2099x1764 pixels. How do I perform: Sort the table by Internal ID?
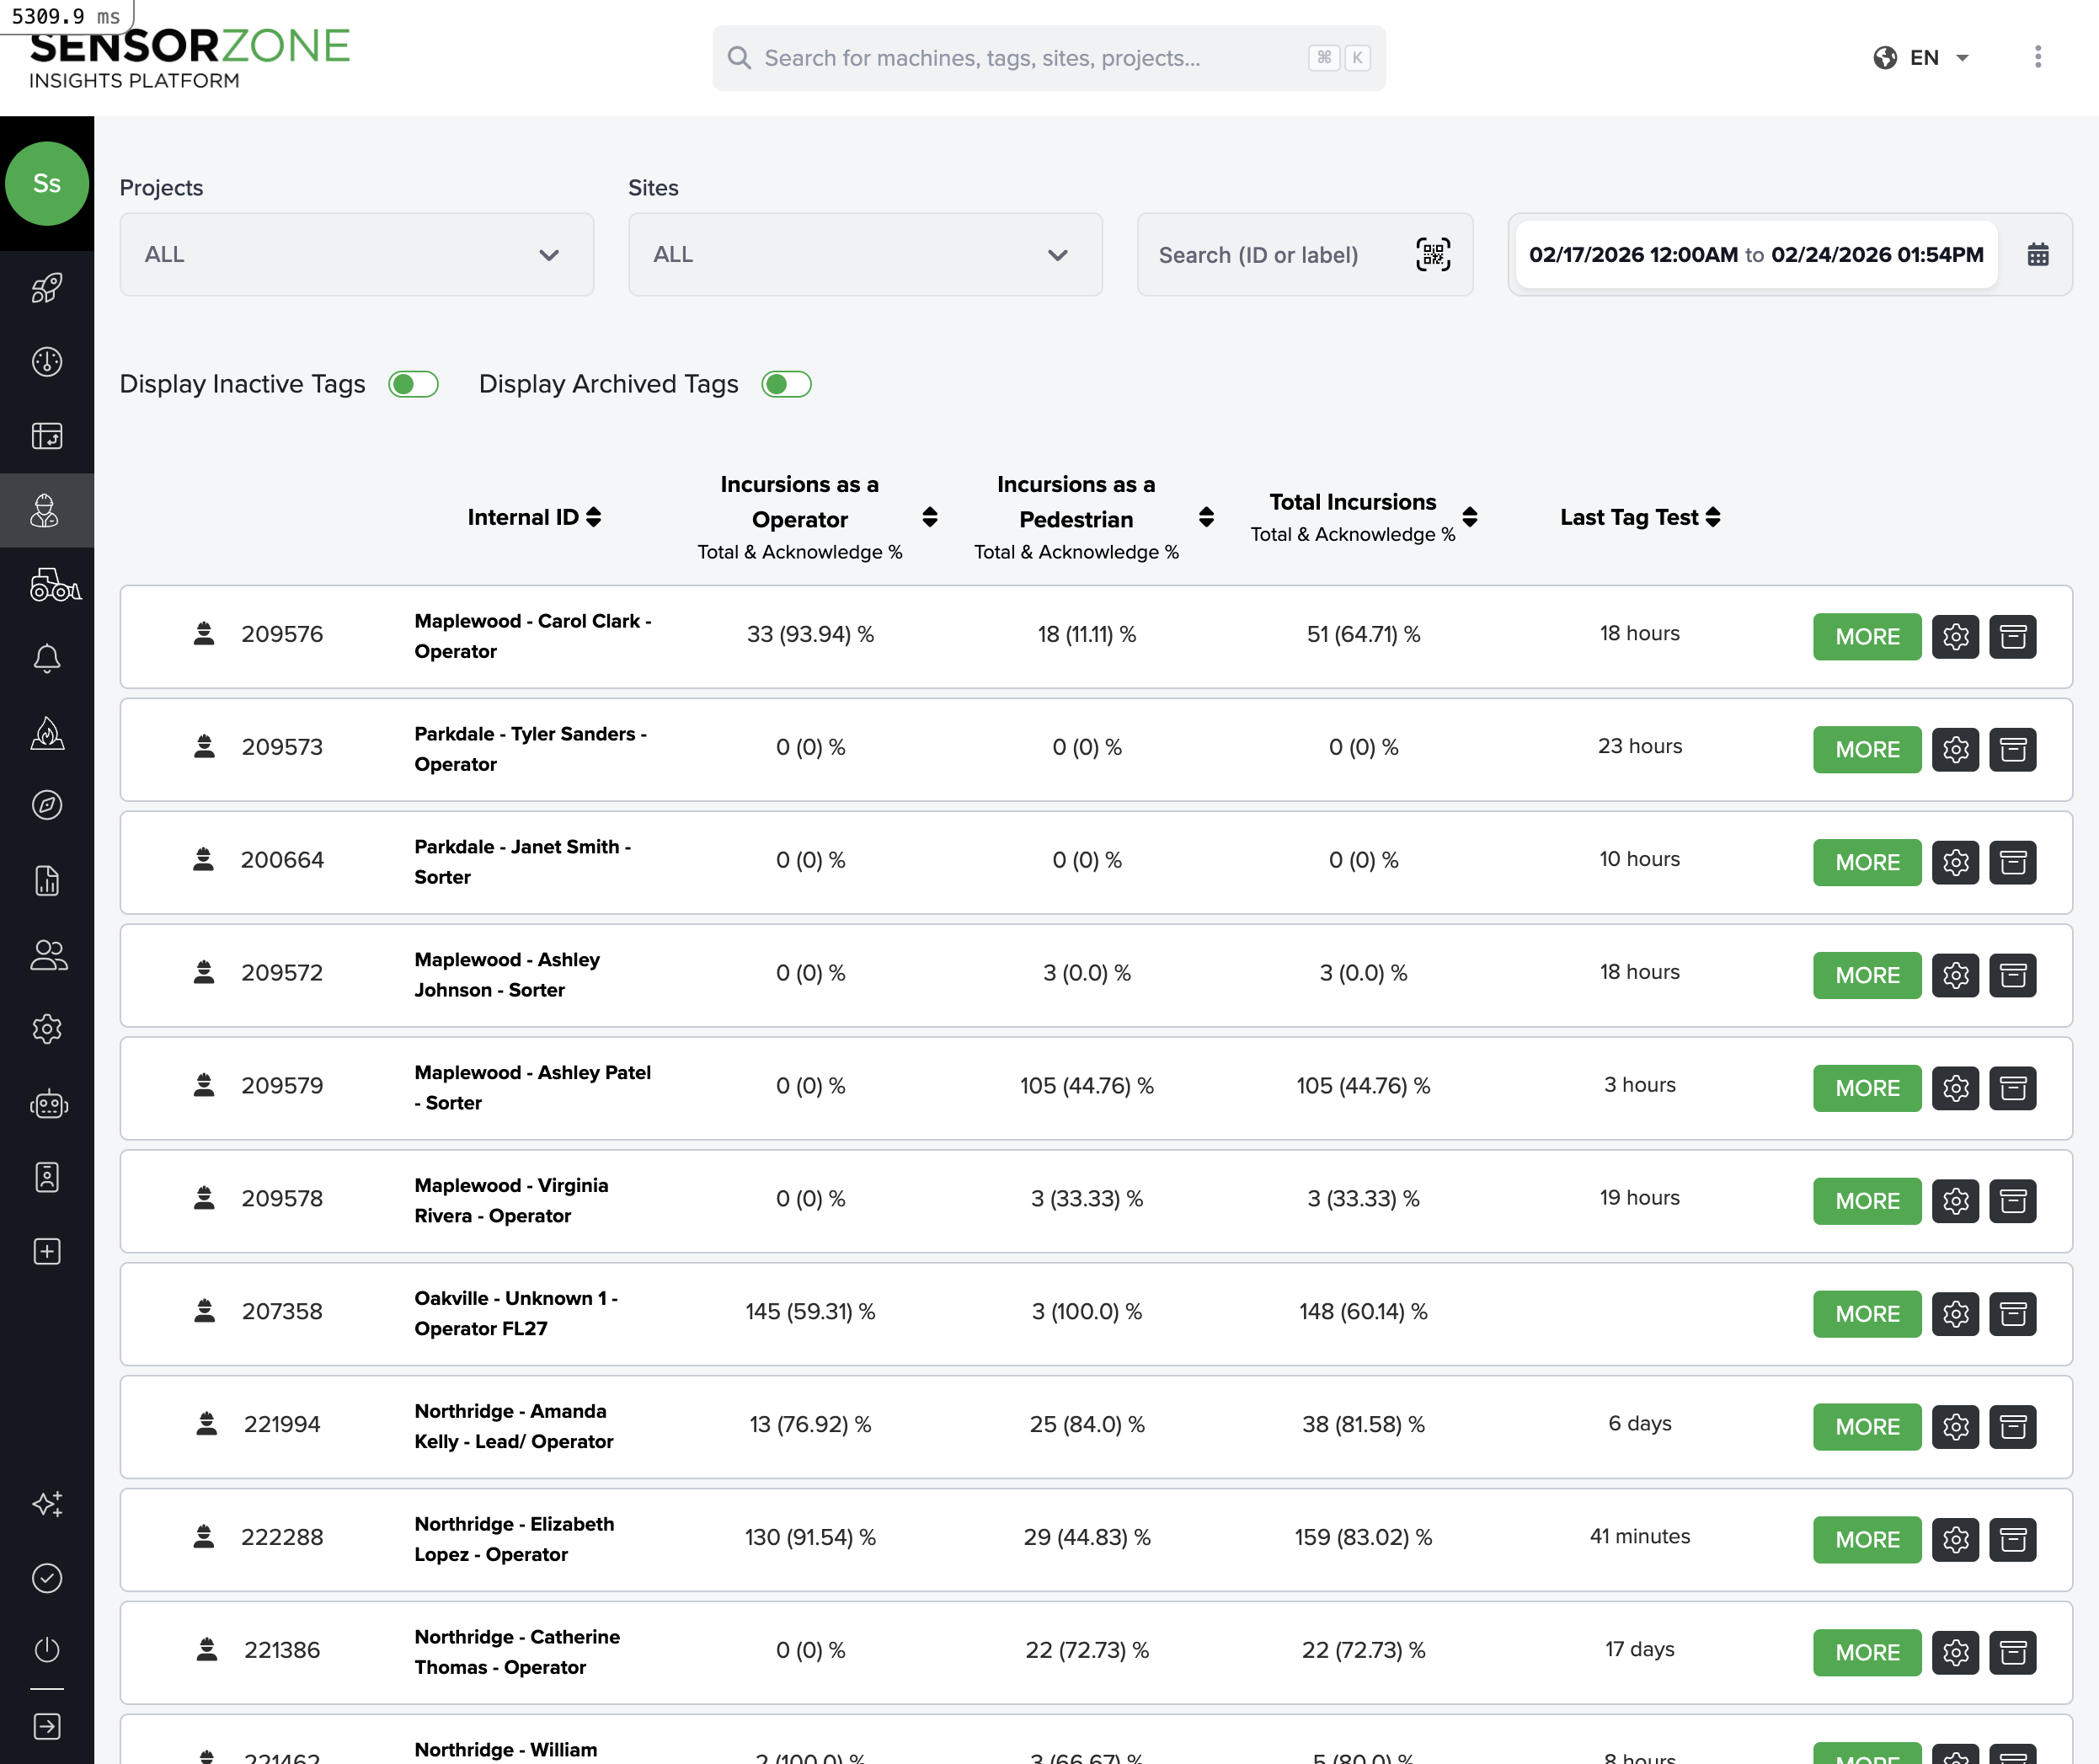pos(594,517)
